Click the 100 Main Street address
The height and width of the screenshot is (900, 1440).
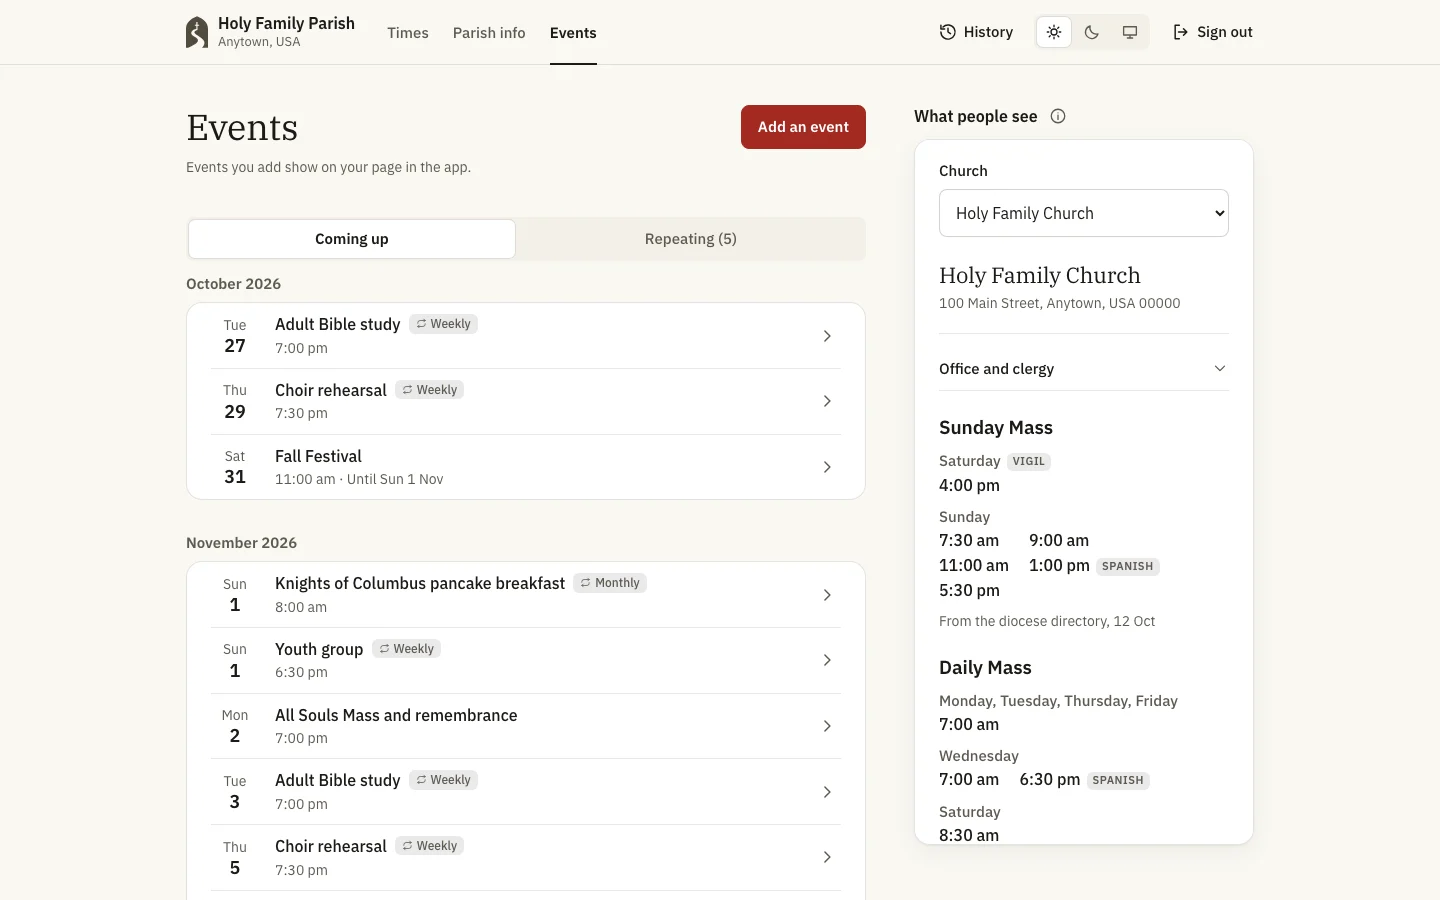(x=1059, y=303)
